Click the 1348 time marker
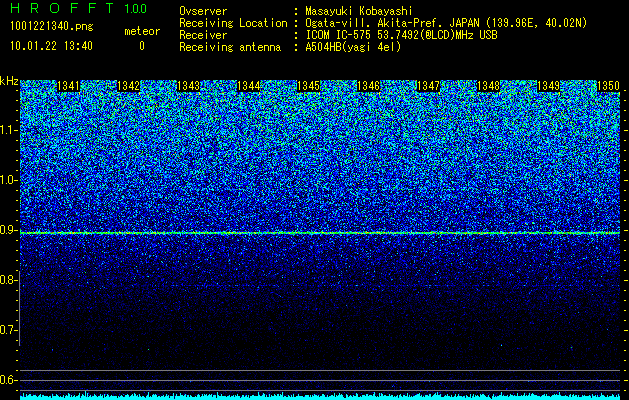This screenshot has height=400, width=629. coord(488,86)
